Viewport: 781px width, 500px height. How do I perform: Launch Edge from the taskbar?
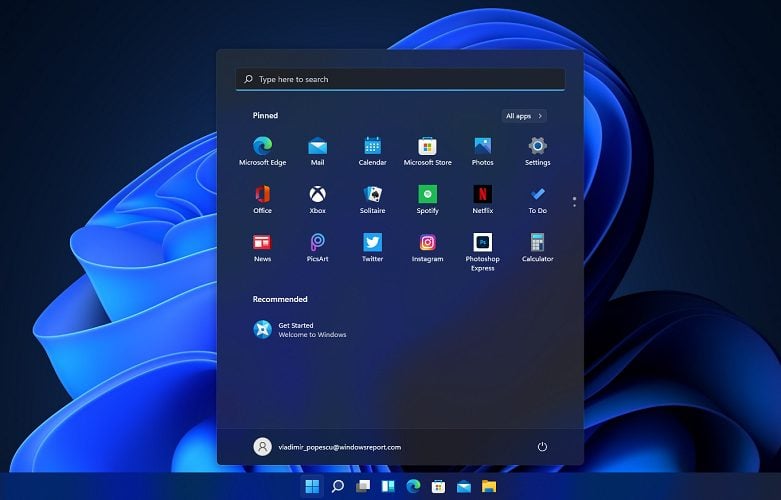tap(413, 486)
